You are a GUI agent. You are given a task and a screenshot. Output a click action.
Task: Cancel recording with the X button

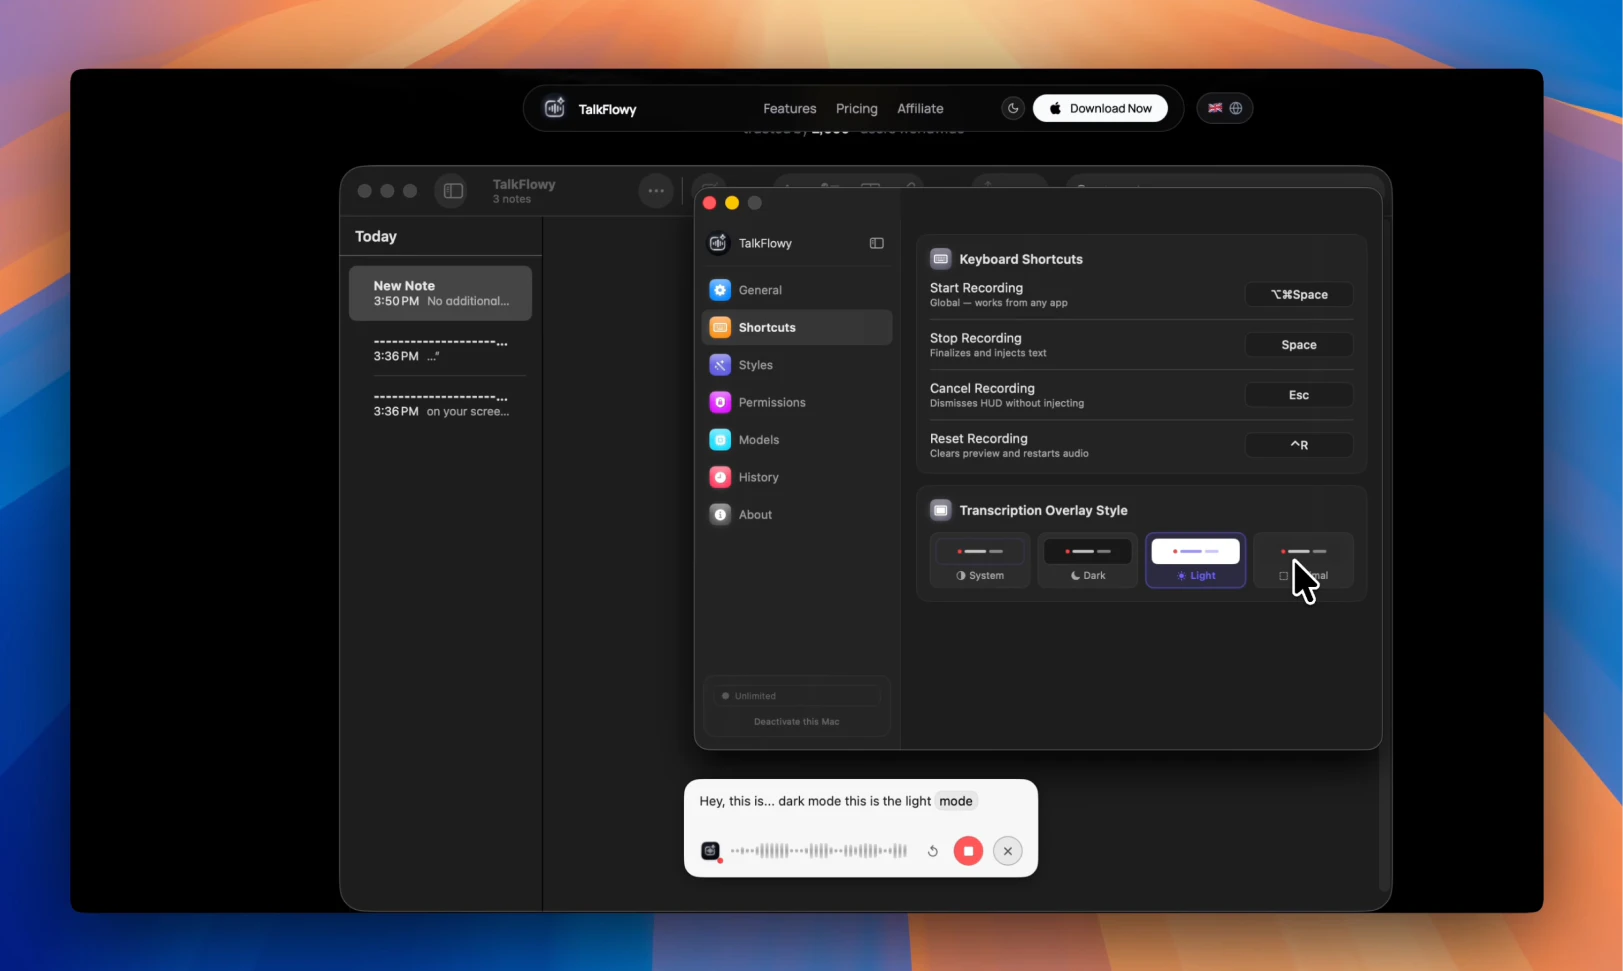pos(1008,851)
